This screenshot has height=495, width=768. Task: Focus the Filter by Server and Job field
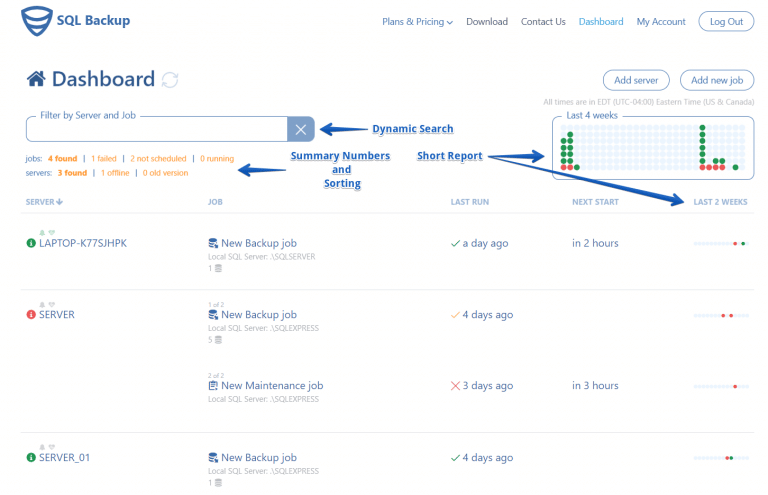(x=157, y=129)
